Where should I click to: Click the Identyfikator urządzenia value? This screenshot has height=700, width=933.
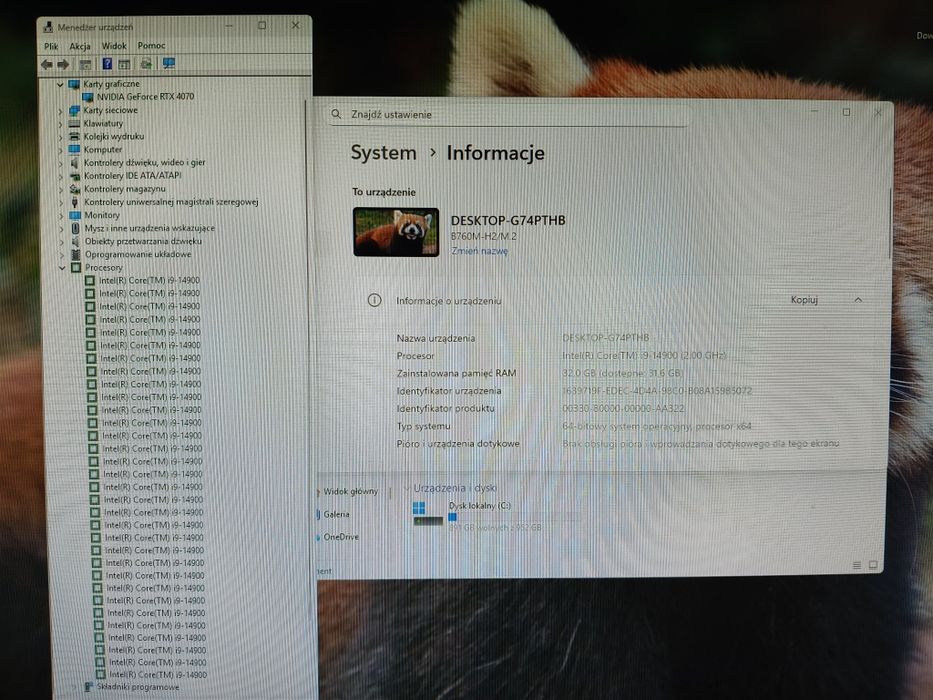coord(657,390)
